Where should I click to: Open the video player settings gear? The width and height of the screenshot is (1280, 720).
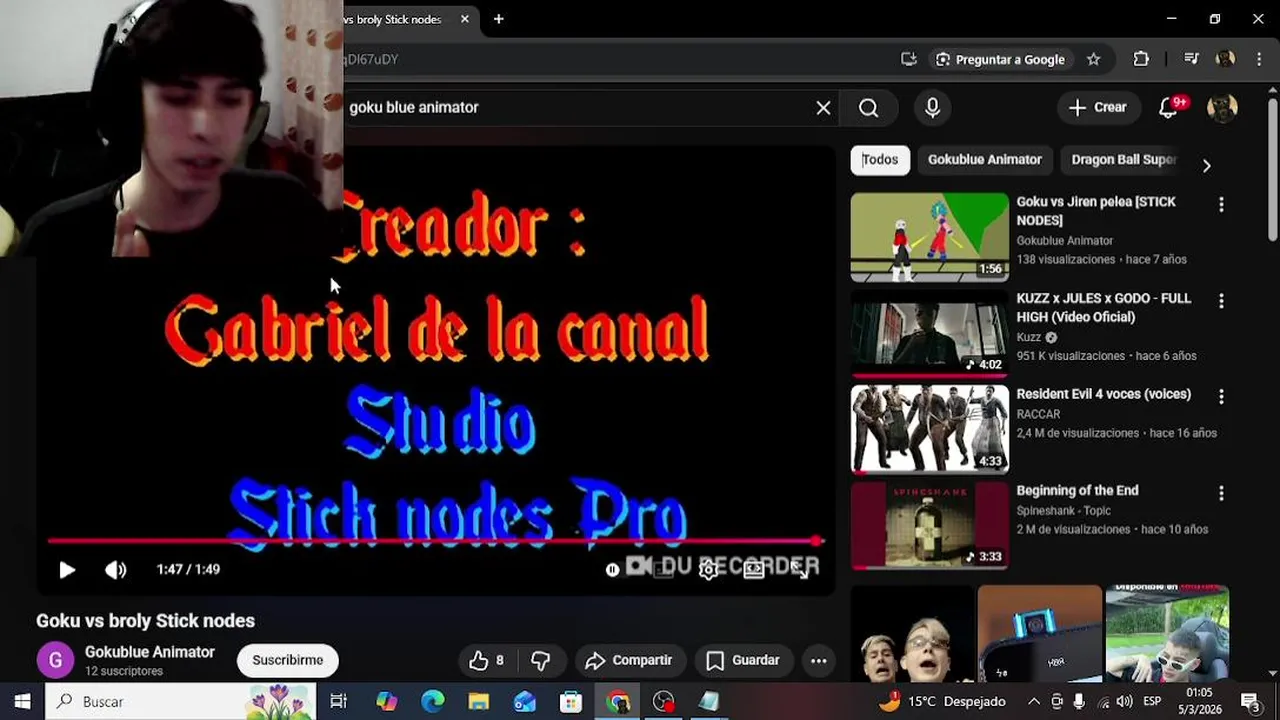(708, 569)
